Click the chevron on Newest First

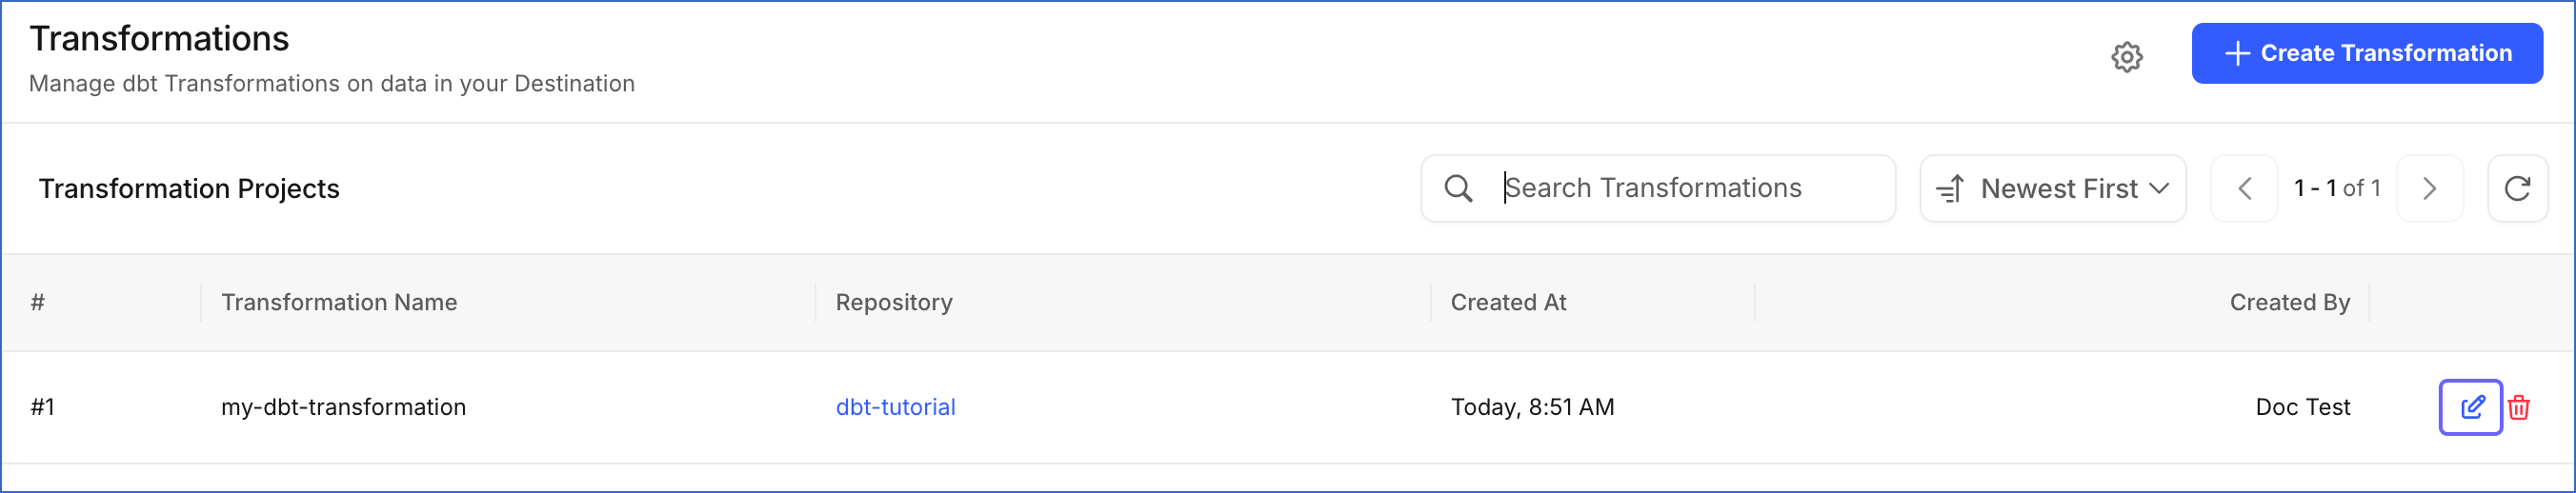pos(2159,188)
